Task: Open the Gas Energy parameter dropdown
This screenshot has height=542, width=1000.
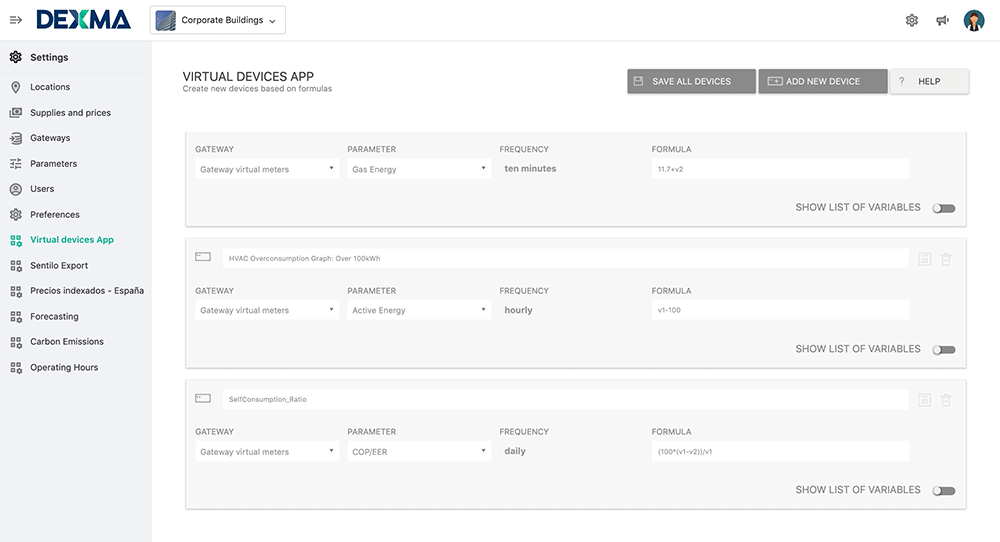Action: pos(419,169)
